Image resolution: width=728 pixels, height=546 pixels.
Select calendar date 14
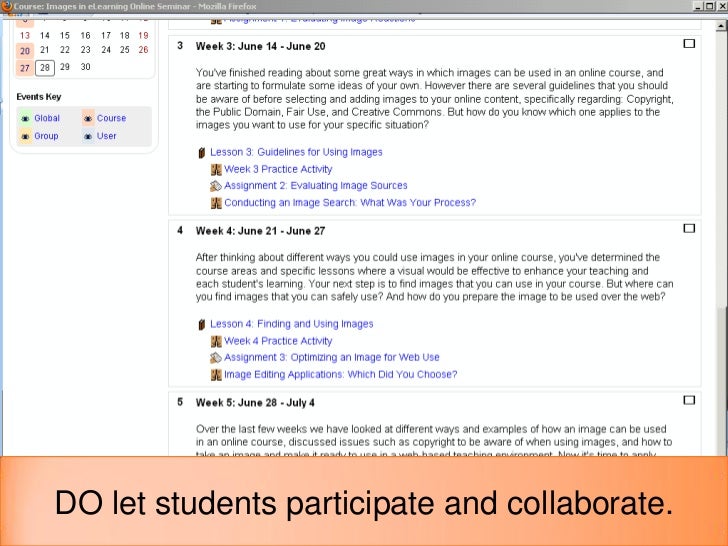point(45,36)
